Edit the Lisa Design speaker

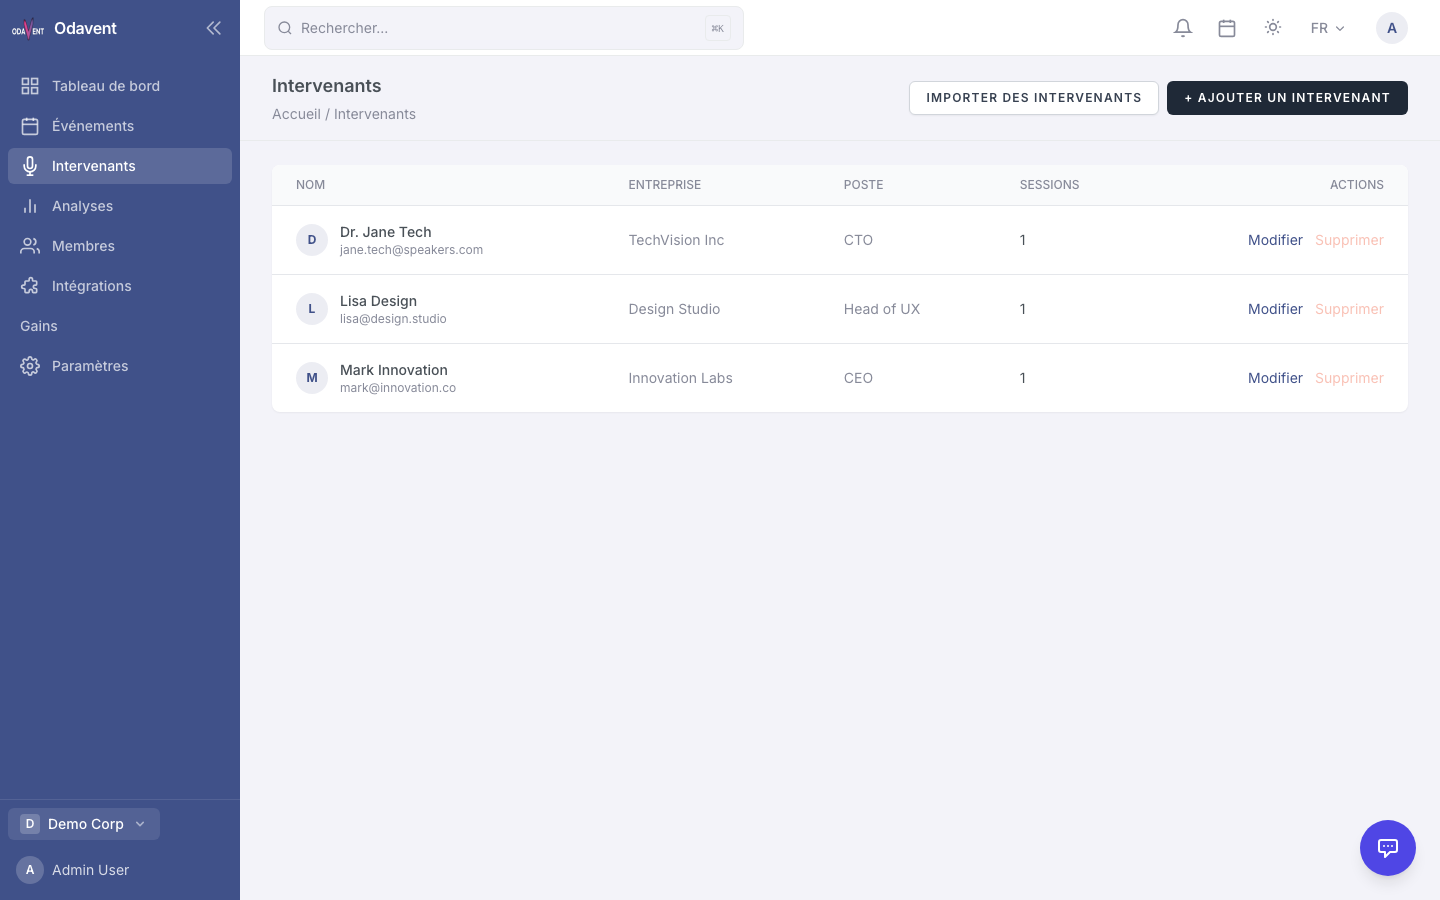click(x=1275, y=309)
